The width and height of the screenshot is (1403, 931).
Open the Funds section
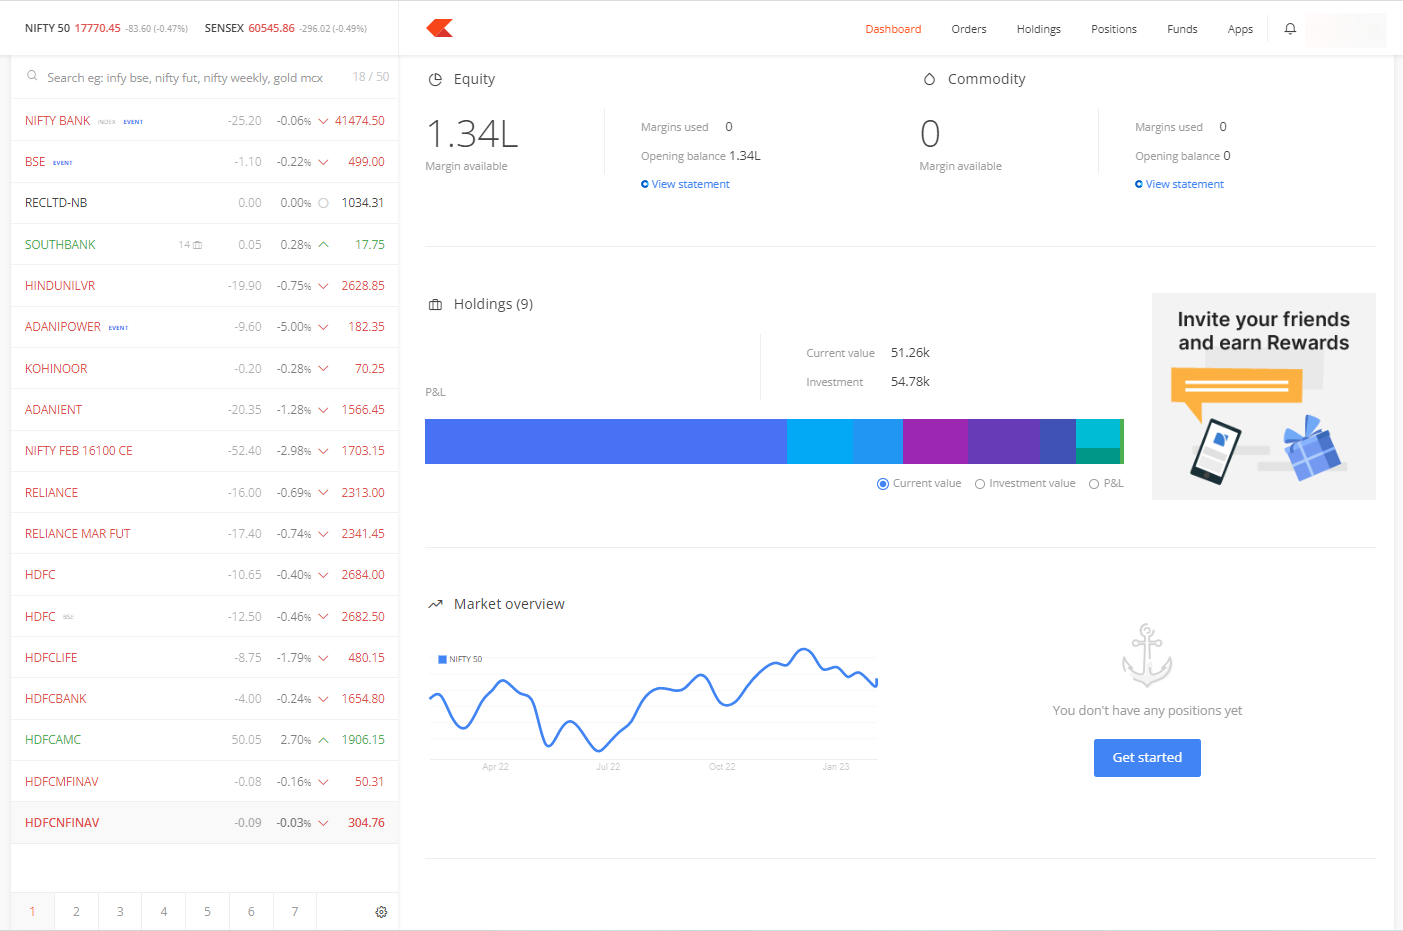click(1182, 29)
